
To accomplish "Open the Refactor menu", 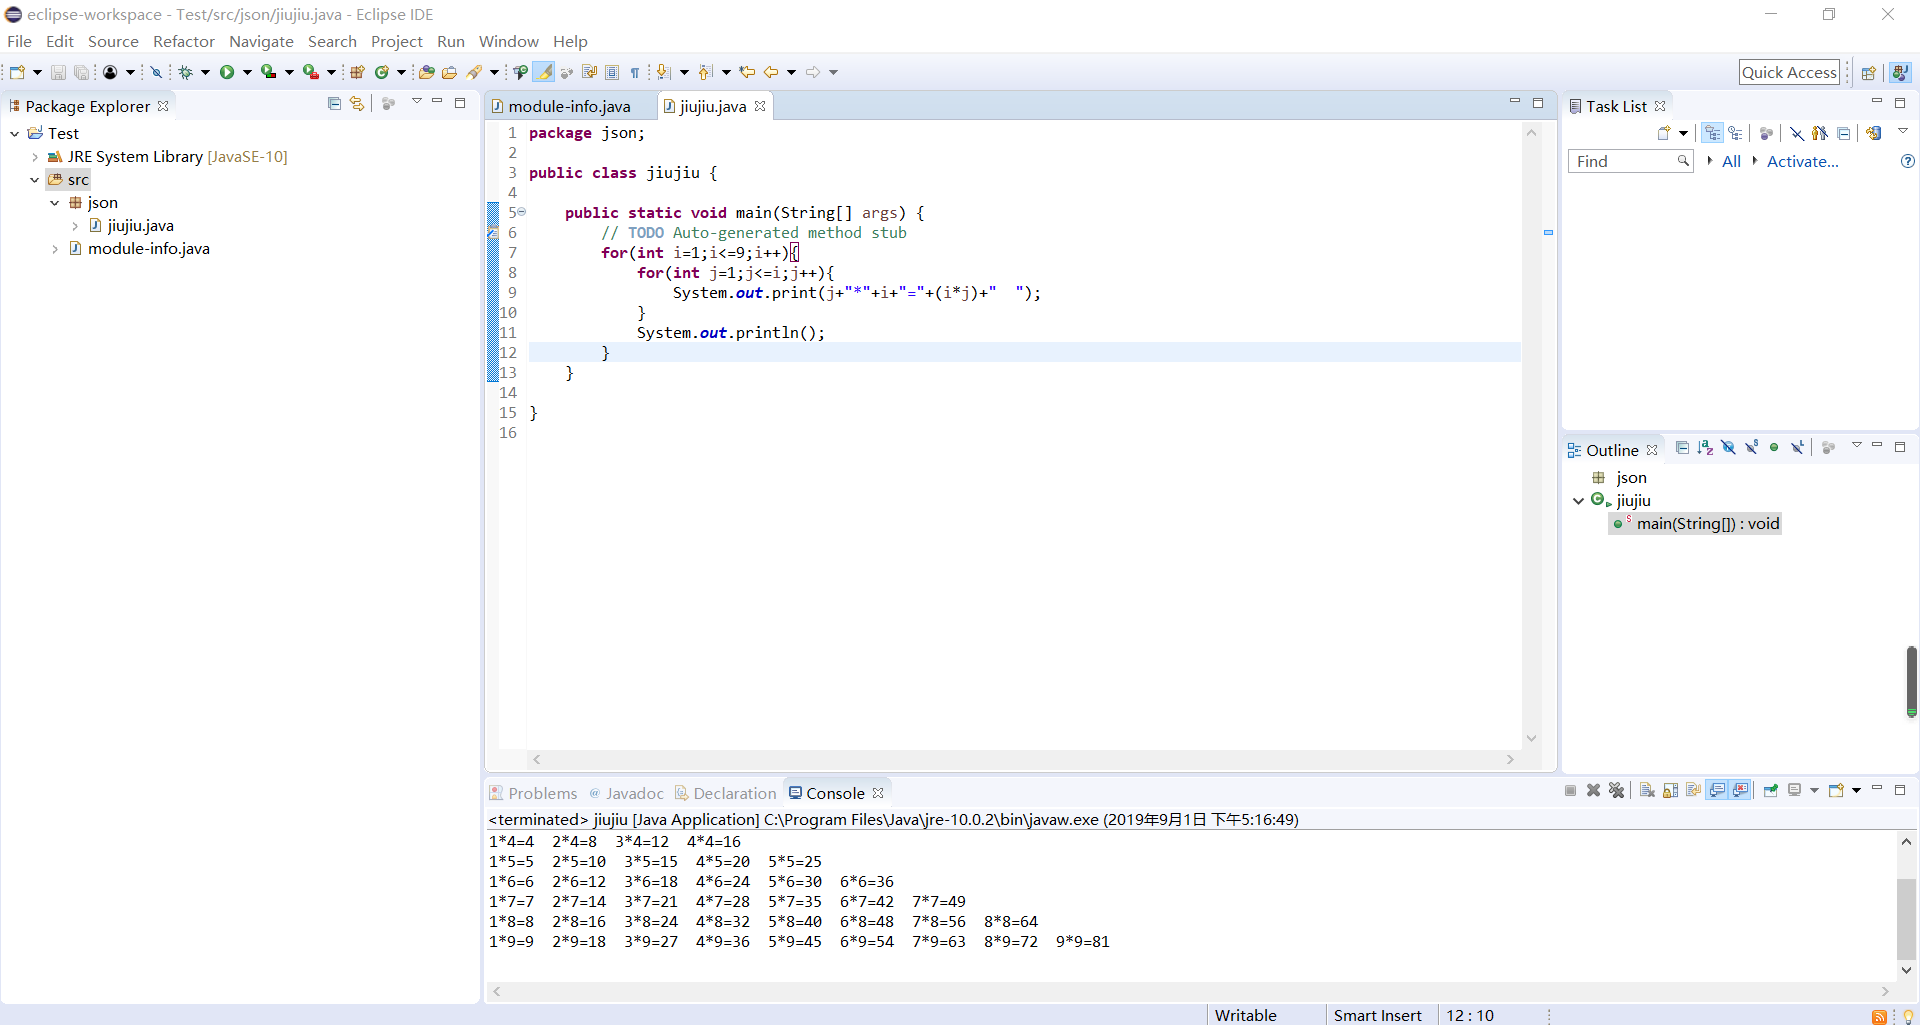I will 183,41.
